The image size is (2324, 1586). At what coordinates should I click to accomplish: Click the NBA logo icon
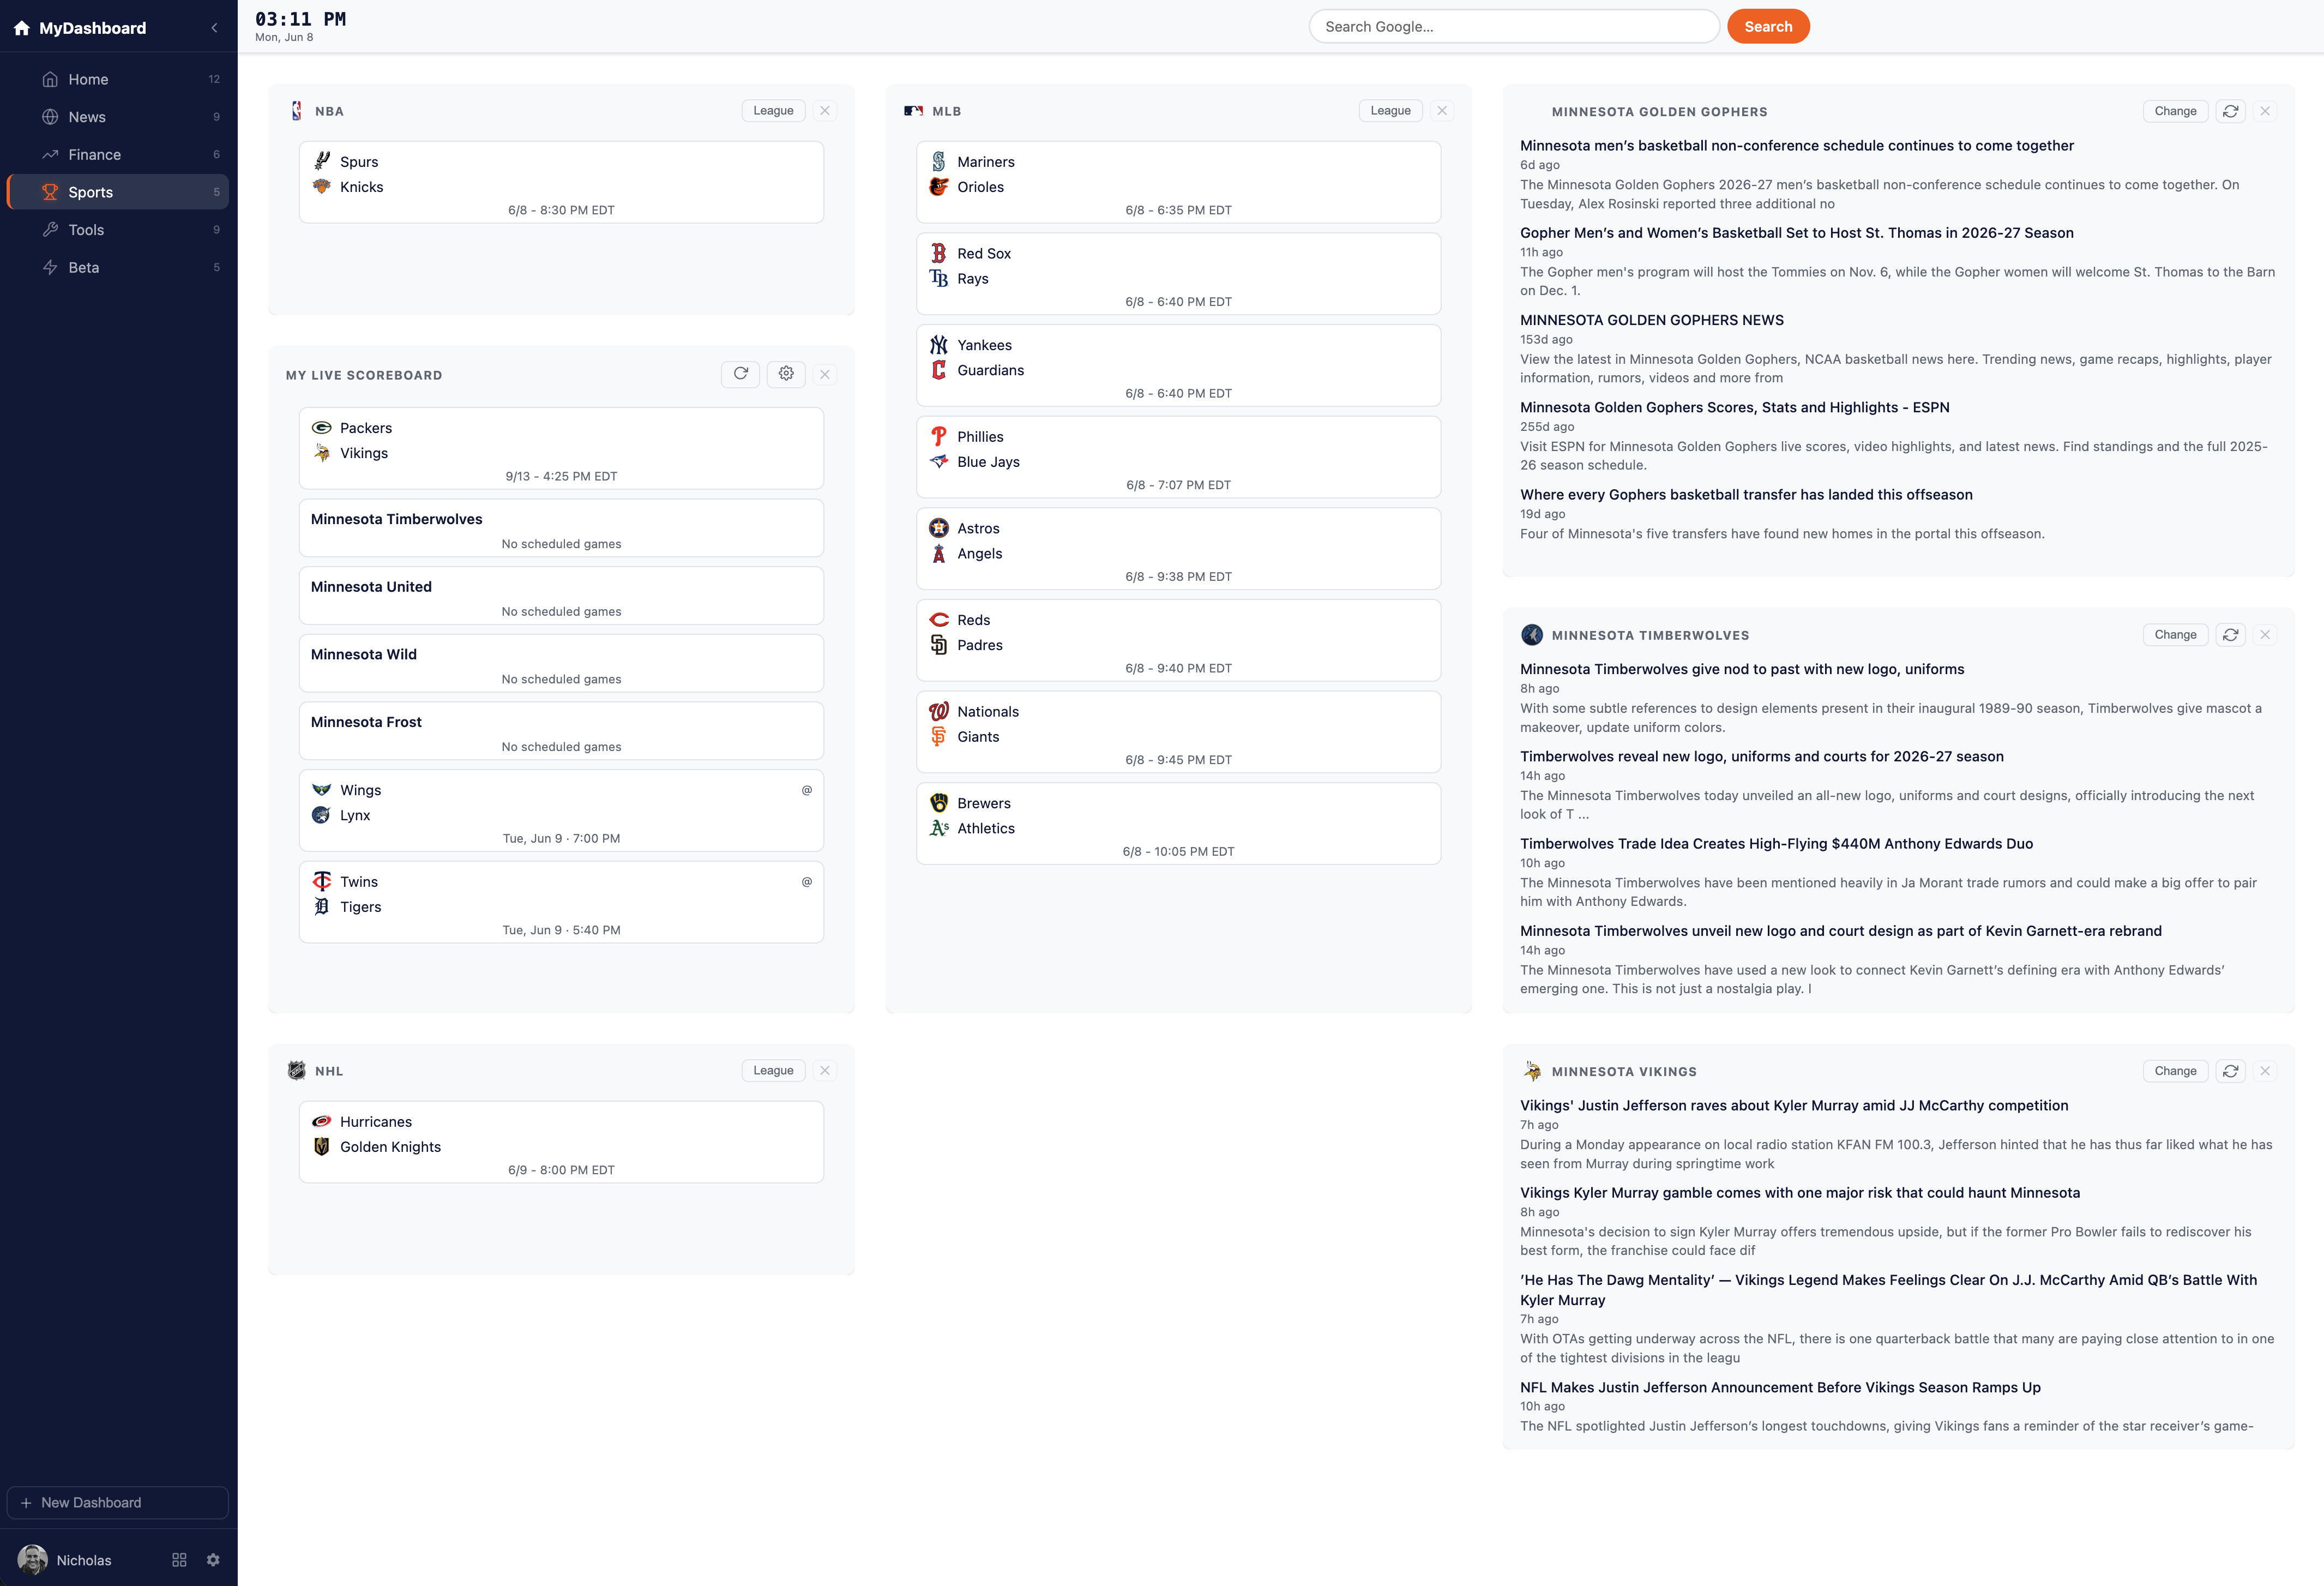(x=297, y=111)
